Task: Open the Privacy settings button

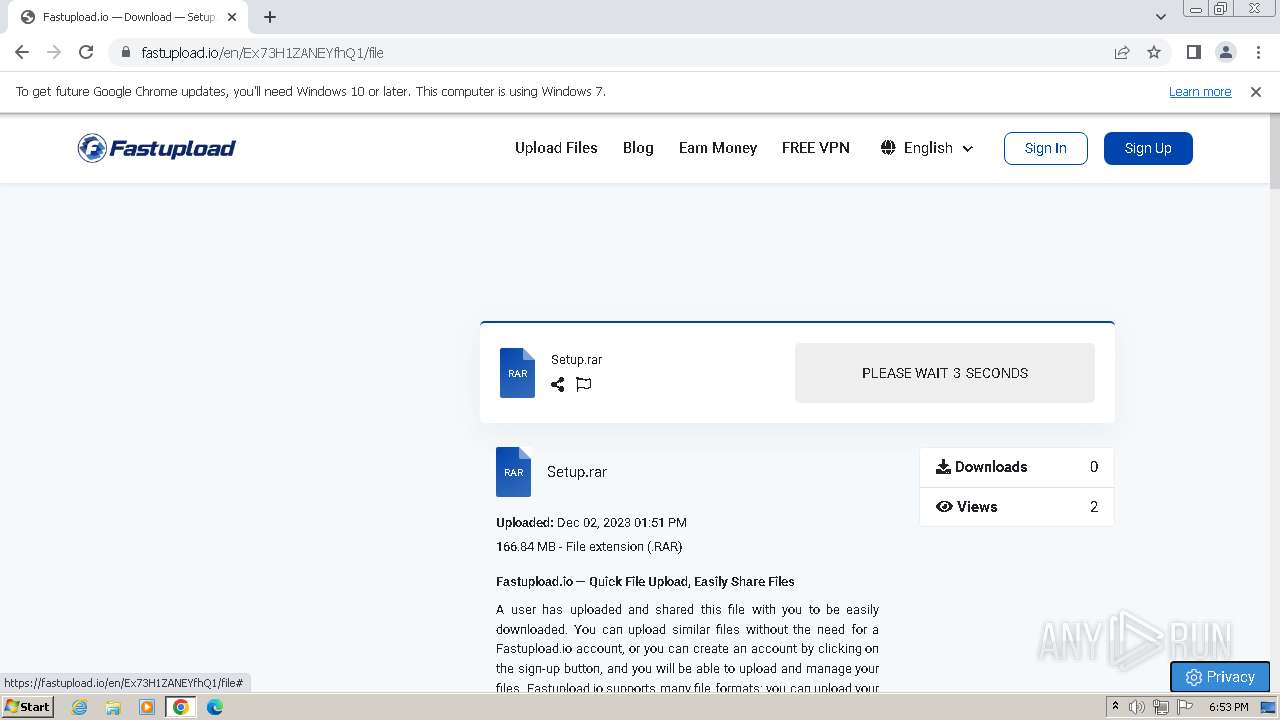Action: point(1220,677)
